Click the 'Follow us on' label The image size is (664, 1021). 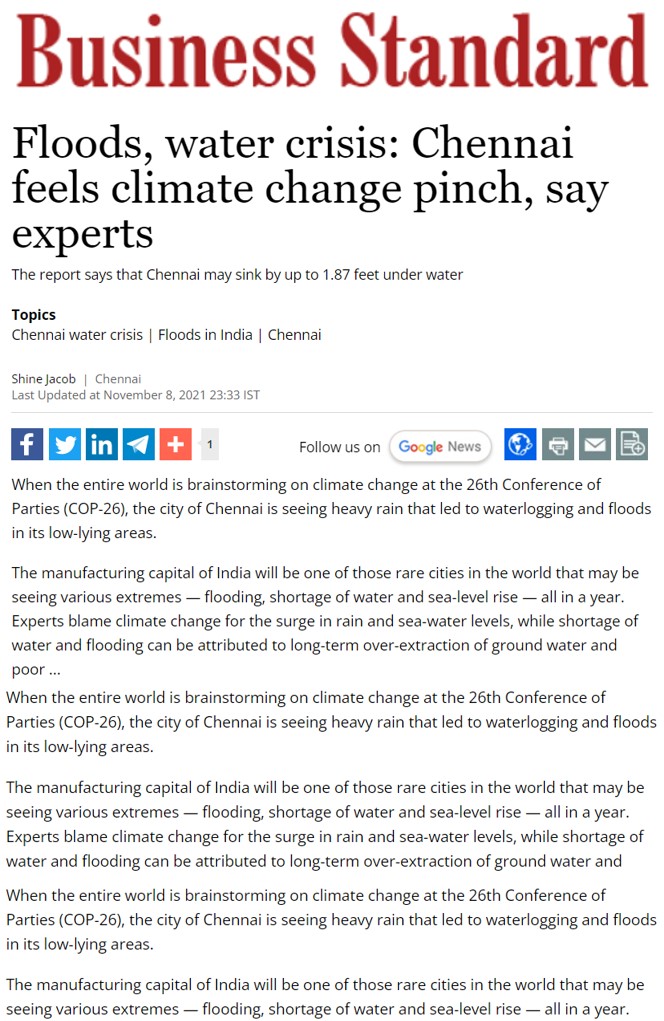pyautogui.click(x=340, y=447)
